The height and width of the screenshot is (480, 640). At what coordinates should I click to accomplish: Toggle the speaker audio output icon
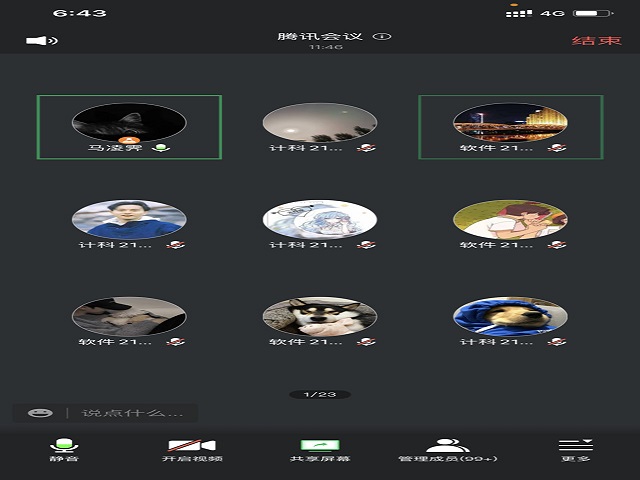point(41,41)
